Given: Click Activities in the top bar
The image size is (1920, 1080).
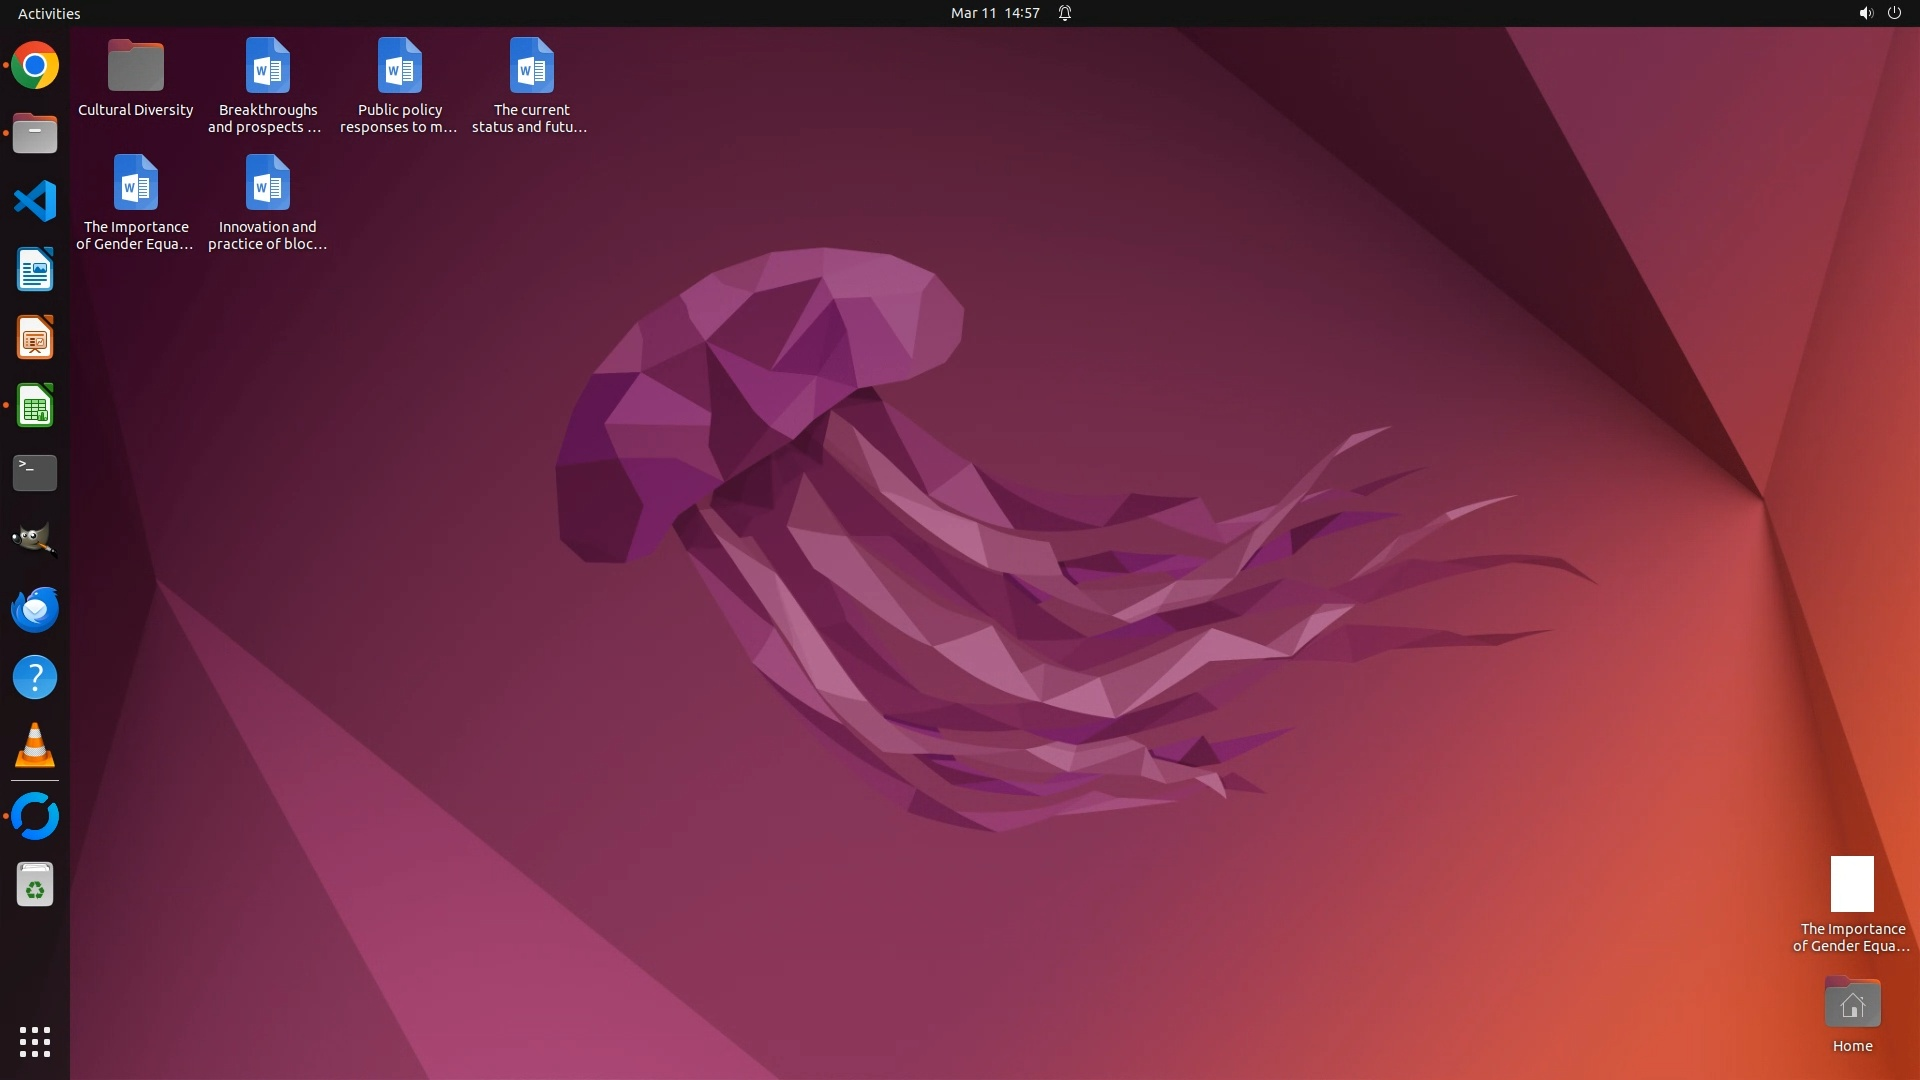Looking at the screenshot, I should [49, 13].
